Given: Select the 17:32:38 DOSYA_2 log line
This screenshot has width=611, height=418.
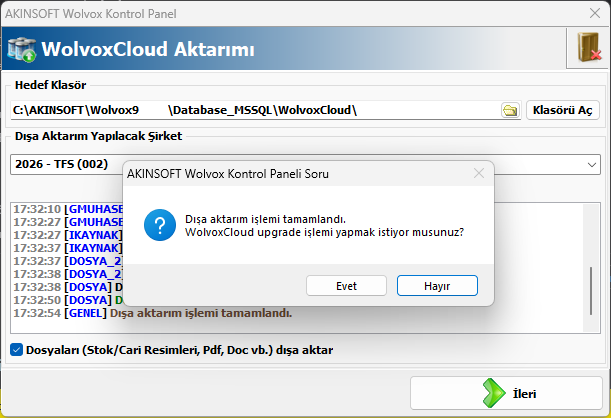Looking at the screenshot, I should [x=68, y=274].
